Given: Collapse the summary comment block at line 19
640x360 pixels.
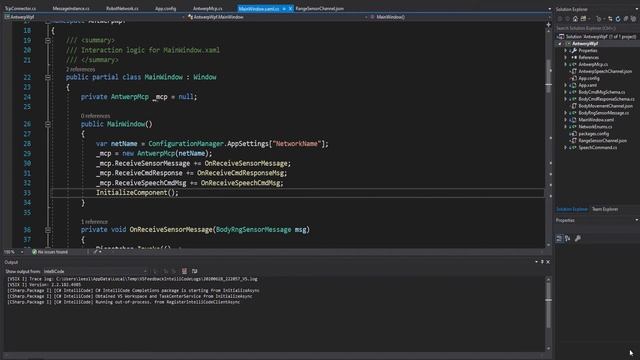Looking at the screenshot, I should (x=48, y=40).
